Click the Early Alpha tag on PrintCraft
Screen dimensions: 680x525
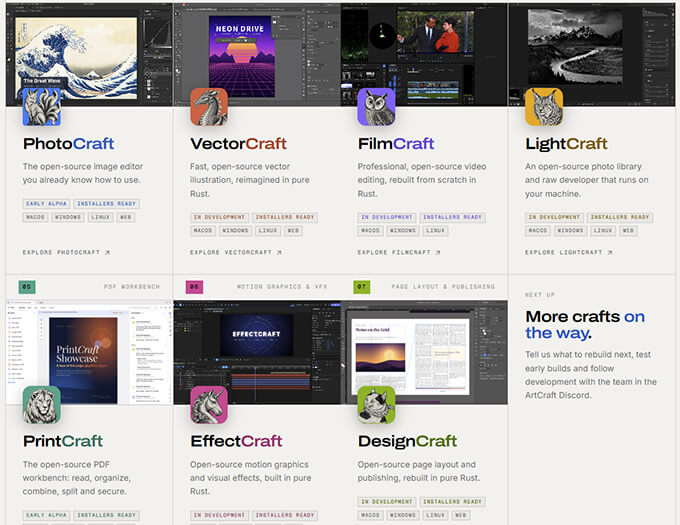[x=46, y=515]
